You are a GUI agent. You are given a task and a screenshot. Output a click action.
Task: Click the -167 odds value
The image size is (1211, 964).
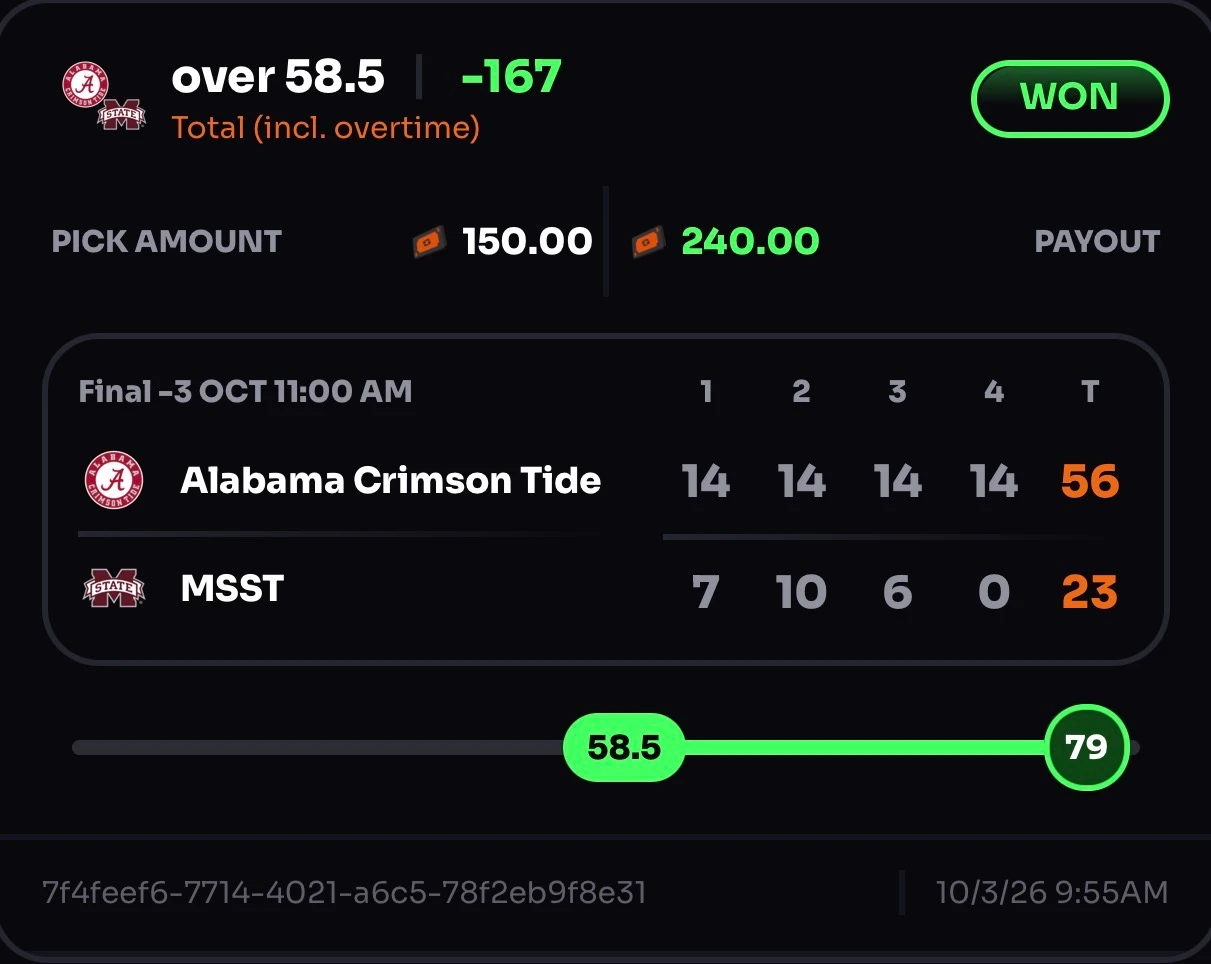512,77
